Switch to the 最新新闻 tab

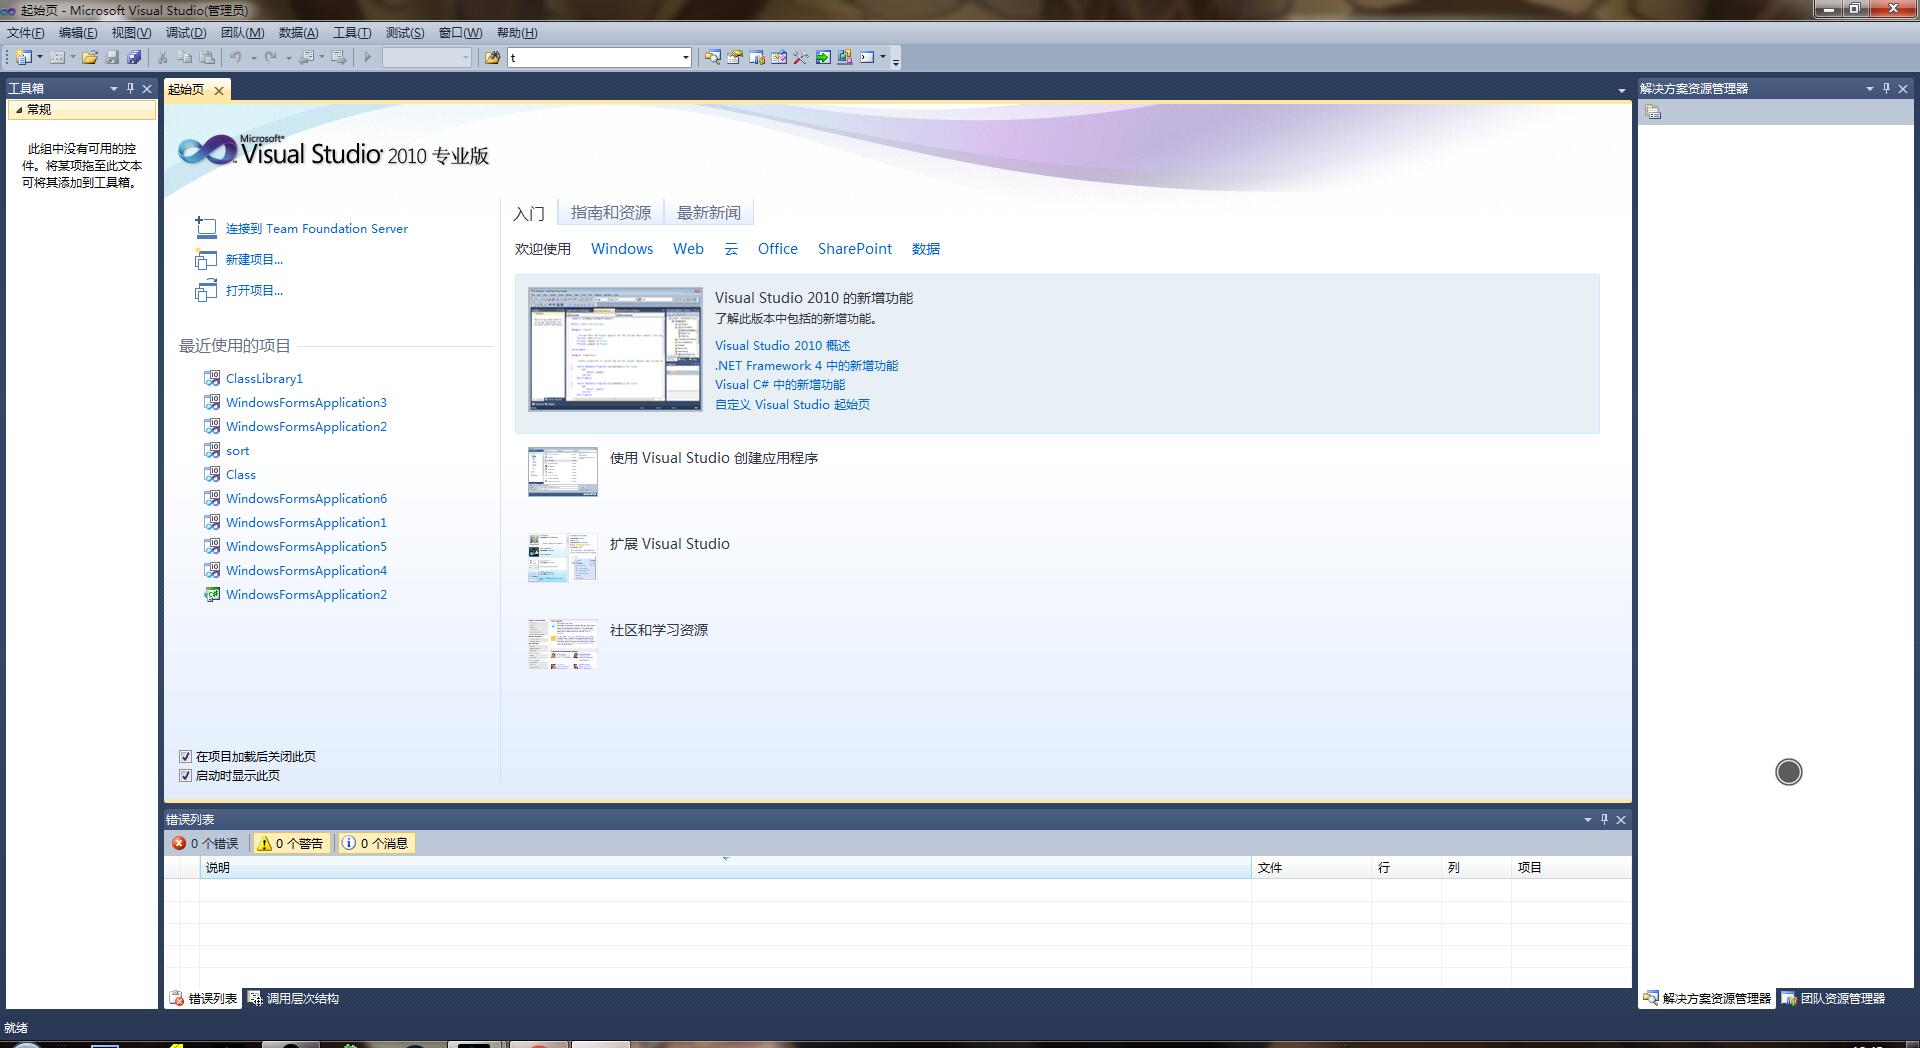click(709, 213)
